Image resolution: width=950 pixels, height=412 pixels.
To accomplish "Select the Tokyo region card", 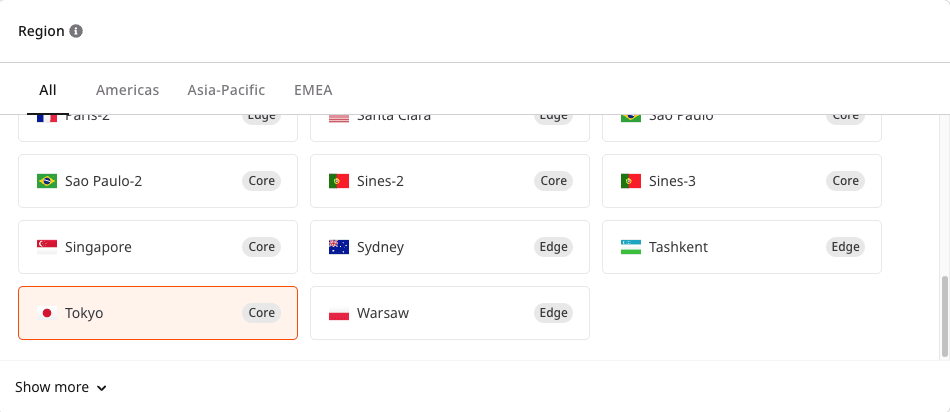I will (x=157, y=313).
